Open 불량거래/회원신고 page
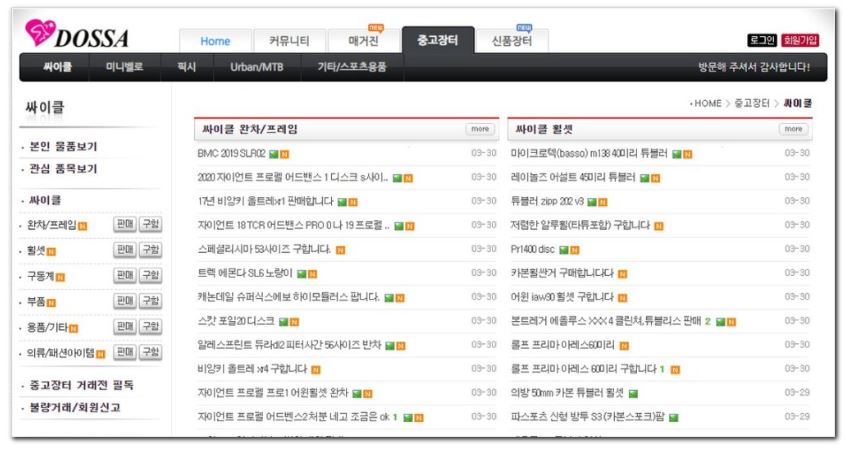The height and width of the screenshot is (449, 845). click(75, 407)
